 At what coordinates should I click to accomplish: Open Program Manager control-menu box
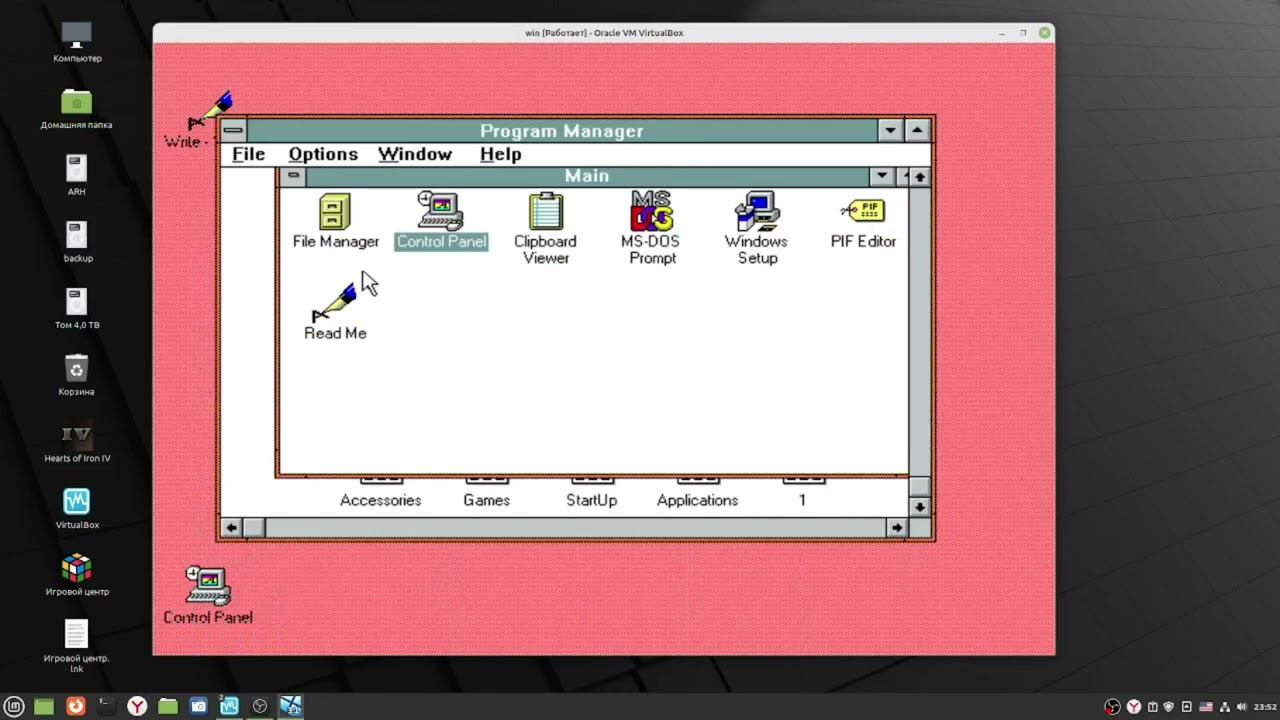tap(233, 130)
